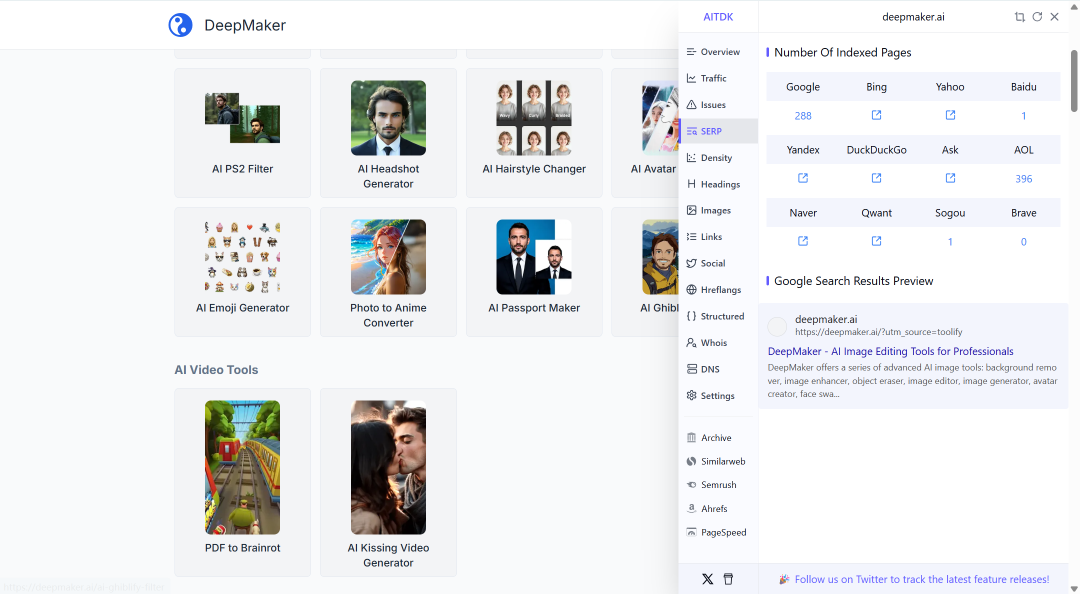Open the AI Kissing Video Generator card

point(388,482)
